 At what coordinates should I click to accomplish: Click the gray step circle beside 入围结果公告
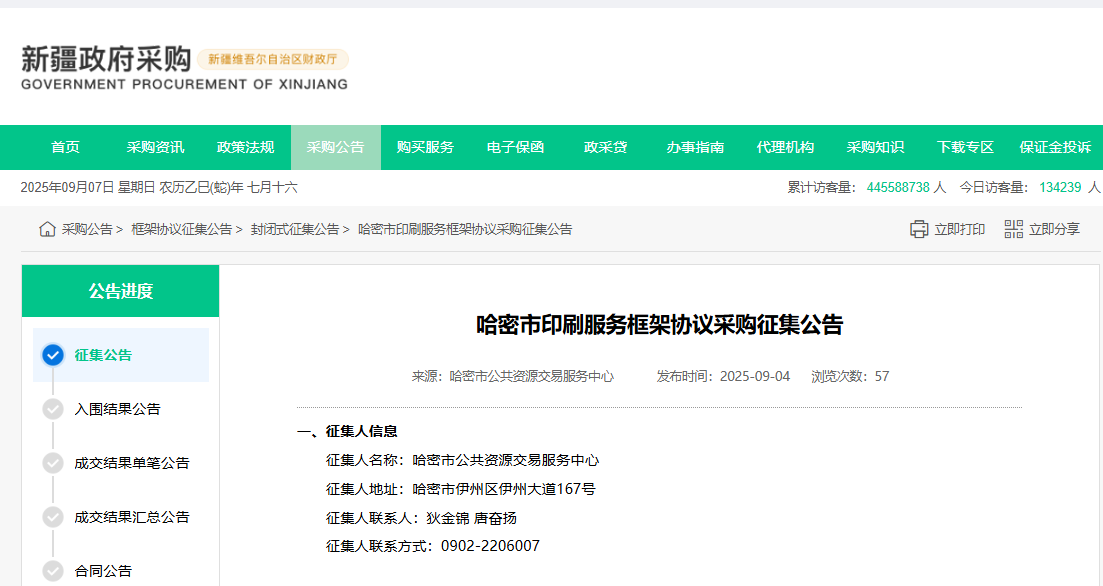[x=52, y=409]
